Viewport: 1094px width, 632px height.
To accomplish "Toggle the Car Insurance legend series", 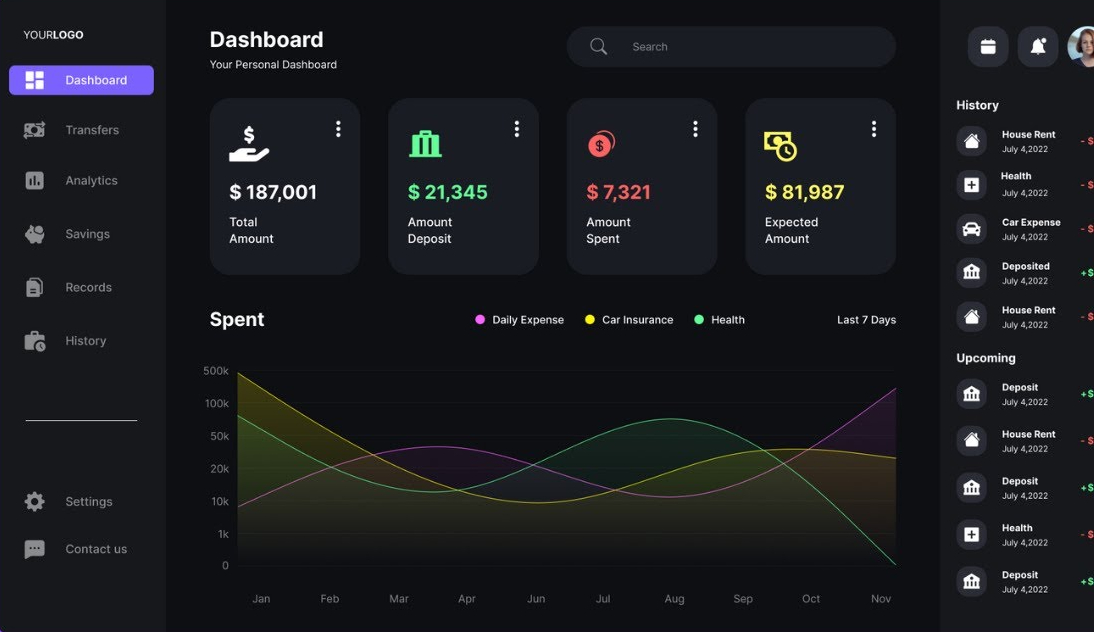I will (x=629, y=319).
